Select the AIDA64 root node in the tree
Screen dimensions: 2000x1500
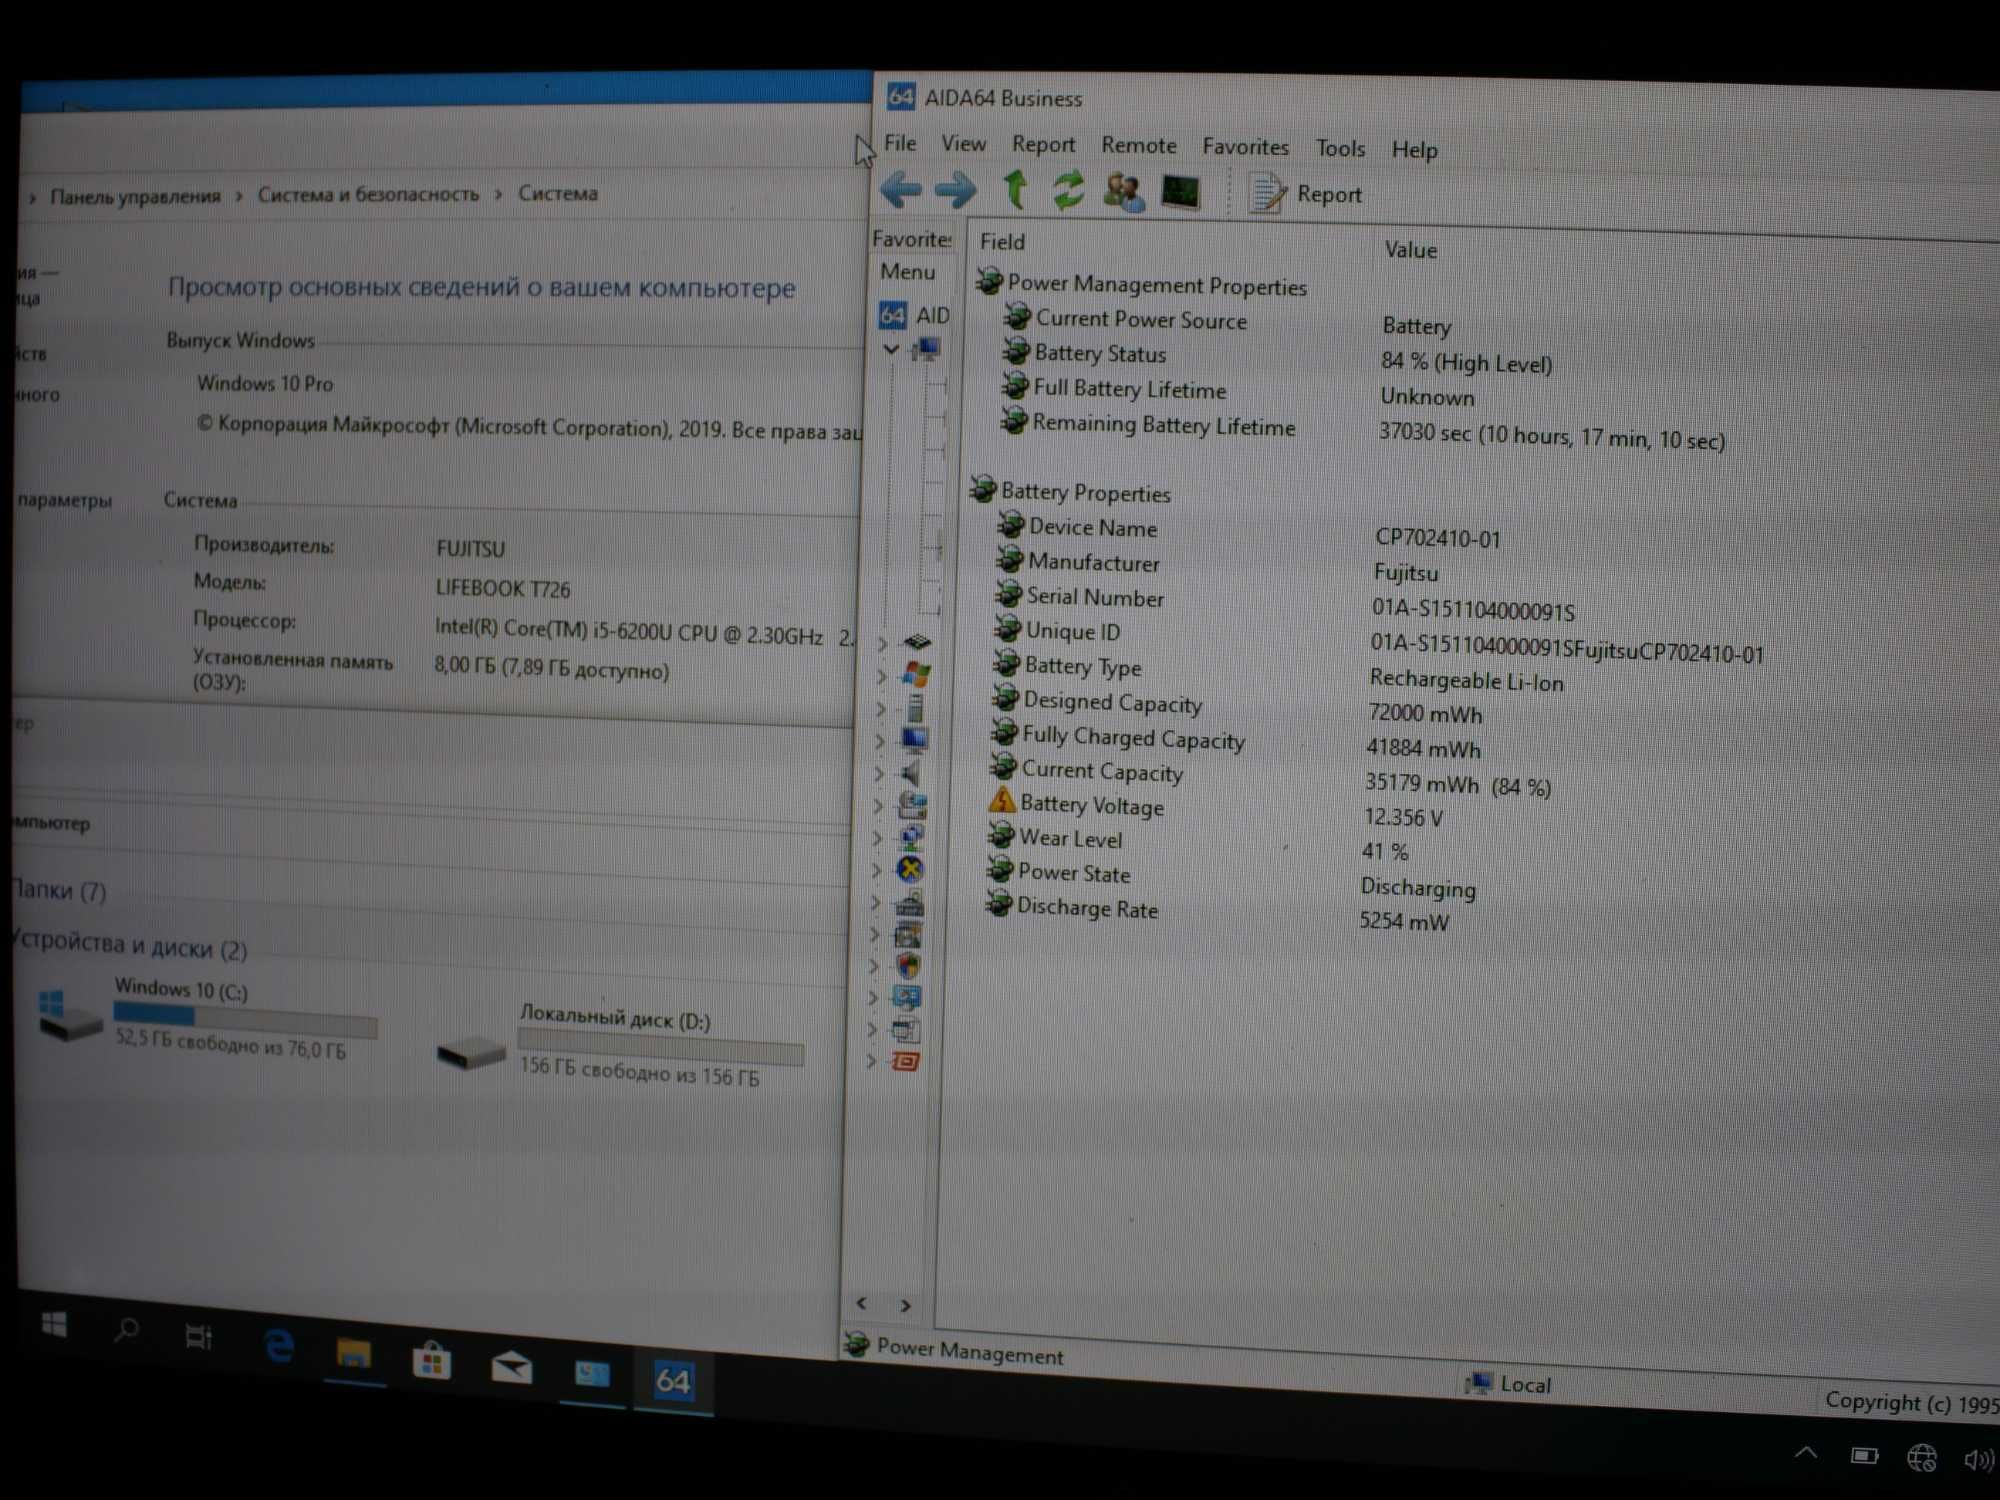pos(914,315)
